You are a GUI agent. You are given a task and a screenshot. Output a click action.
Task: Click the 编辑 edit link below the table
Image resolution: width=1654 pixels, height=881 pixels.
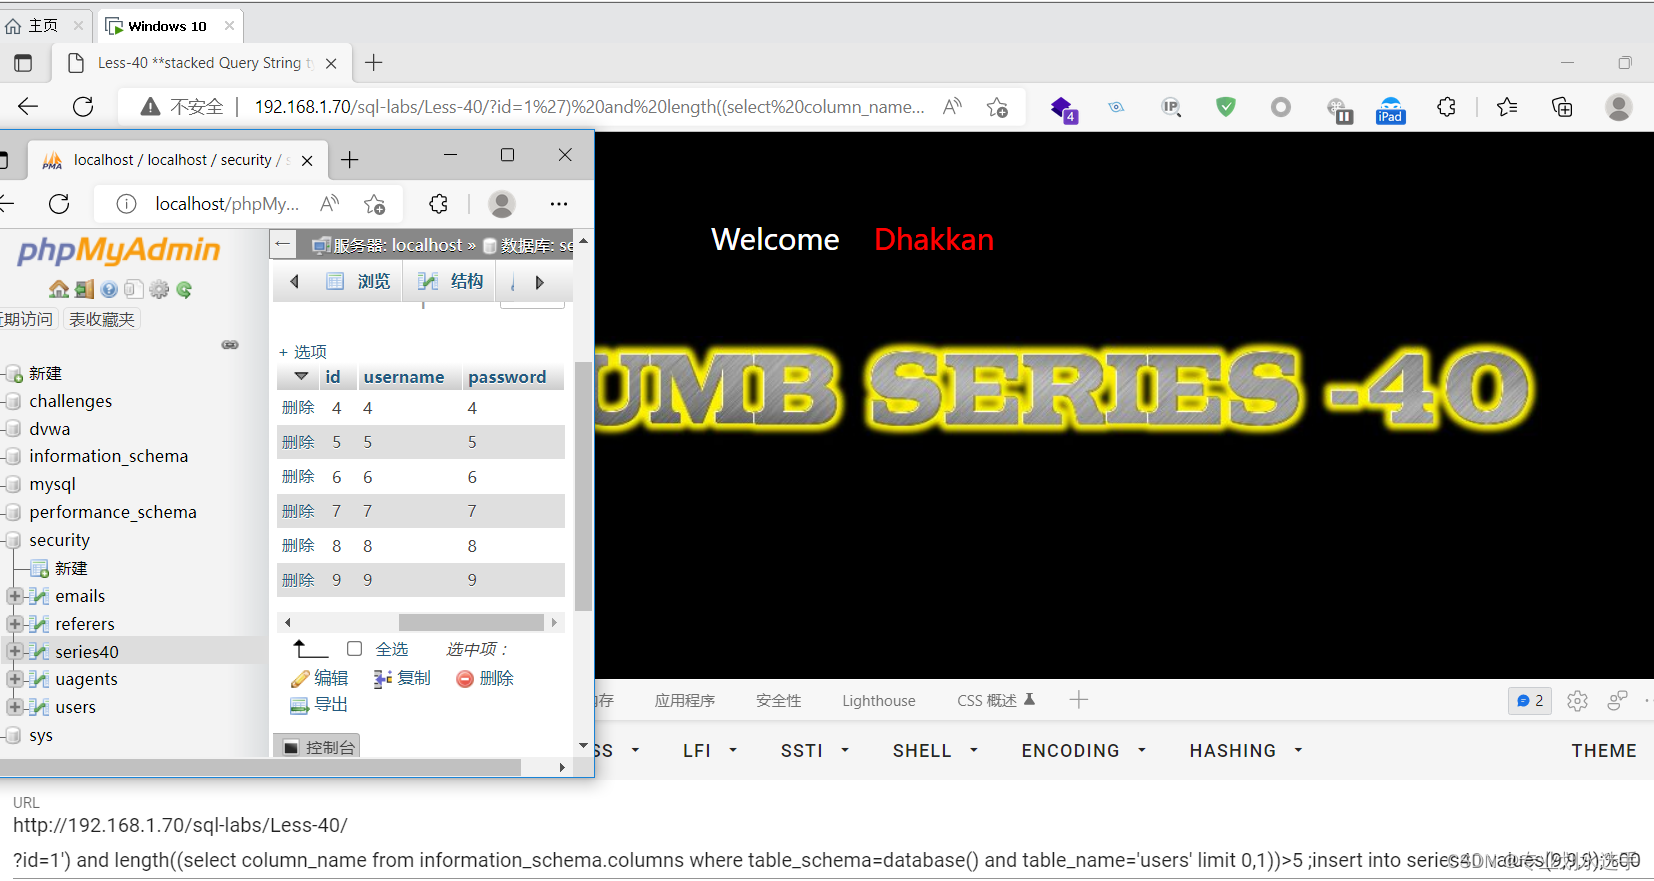(x=320, y=678)
